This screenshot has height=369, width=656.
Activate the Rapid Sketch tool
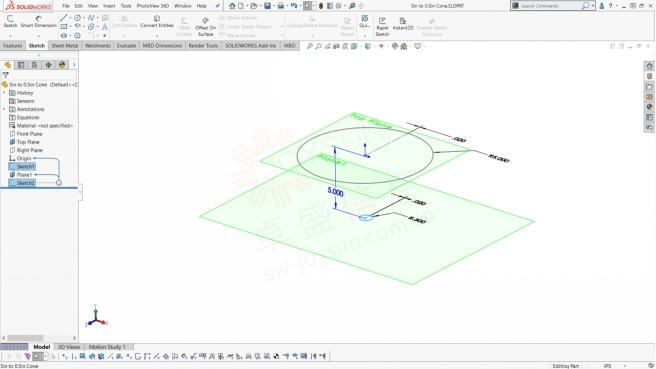tap(382, 27)
